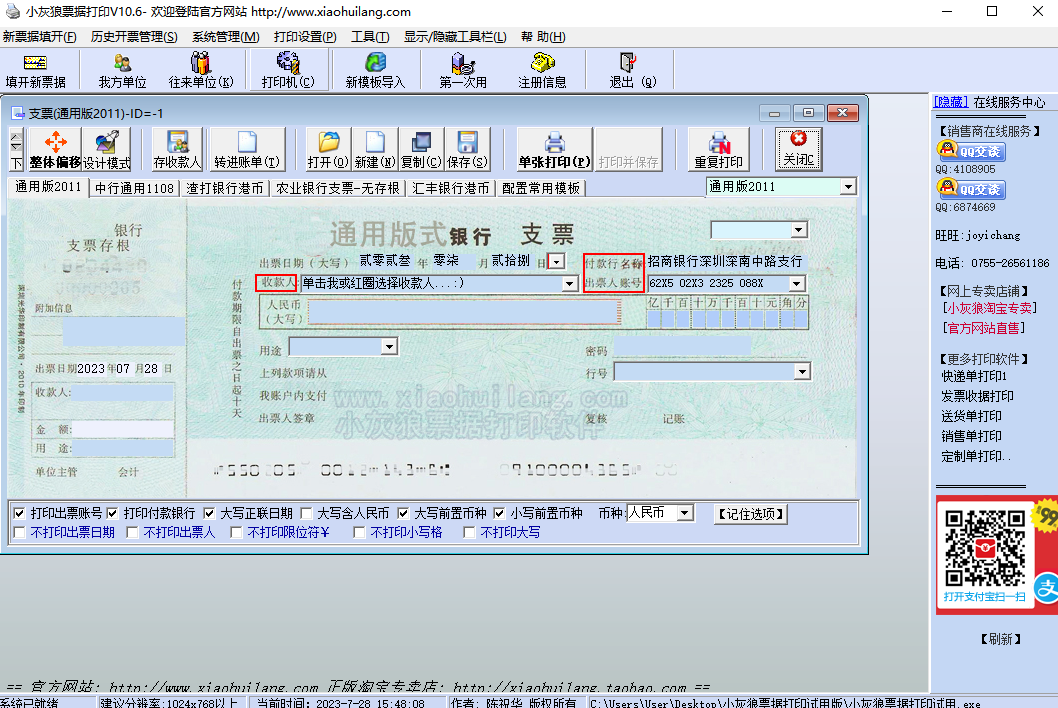1058x708 pixels.
Task: Toggle 大写前置币种 checkbox
Action: (403, 514)
